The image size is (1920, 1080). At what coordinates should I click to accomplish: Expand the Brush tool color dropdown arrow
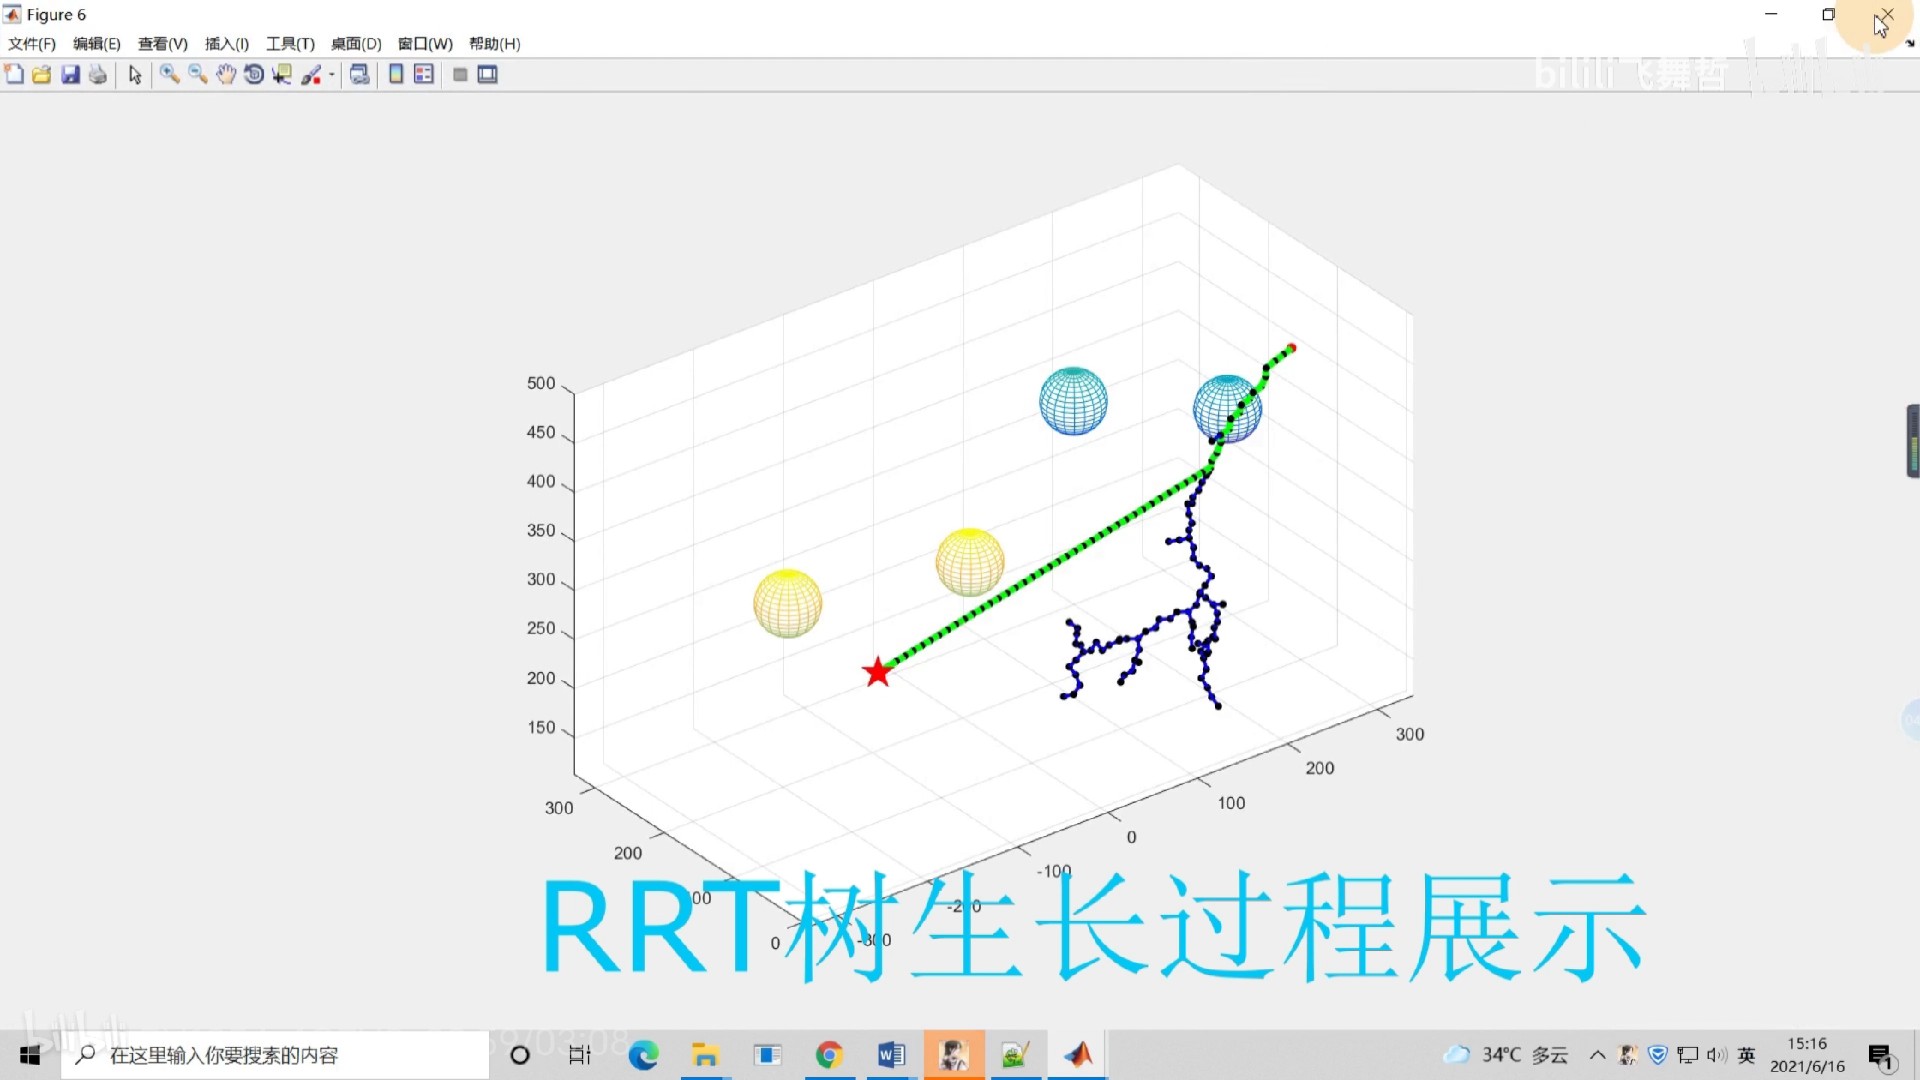point(331,75)
